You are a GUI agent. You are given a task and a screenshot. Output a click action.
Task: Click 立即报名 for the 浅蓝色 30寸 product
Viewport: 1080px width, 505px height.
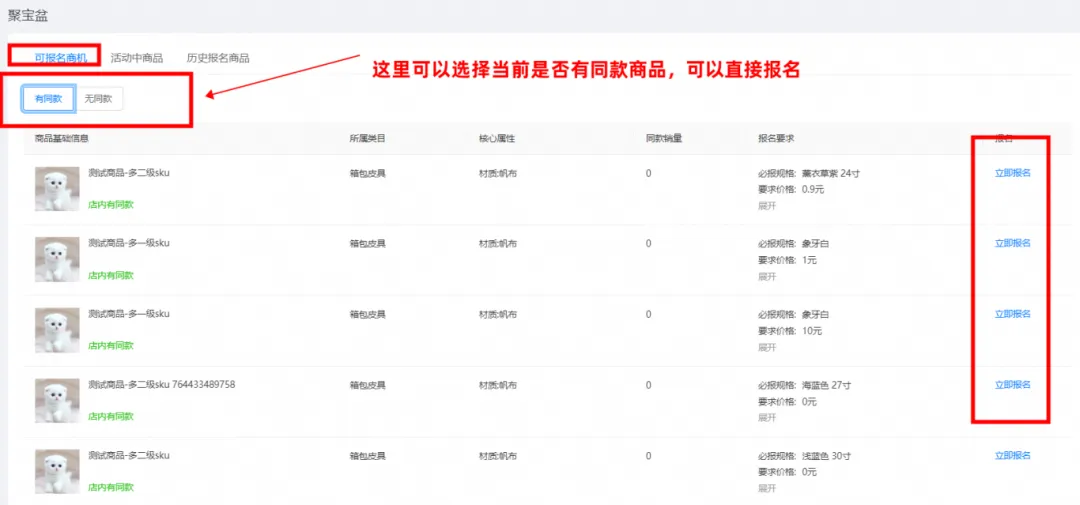tap(1012, 456)
